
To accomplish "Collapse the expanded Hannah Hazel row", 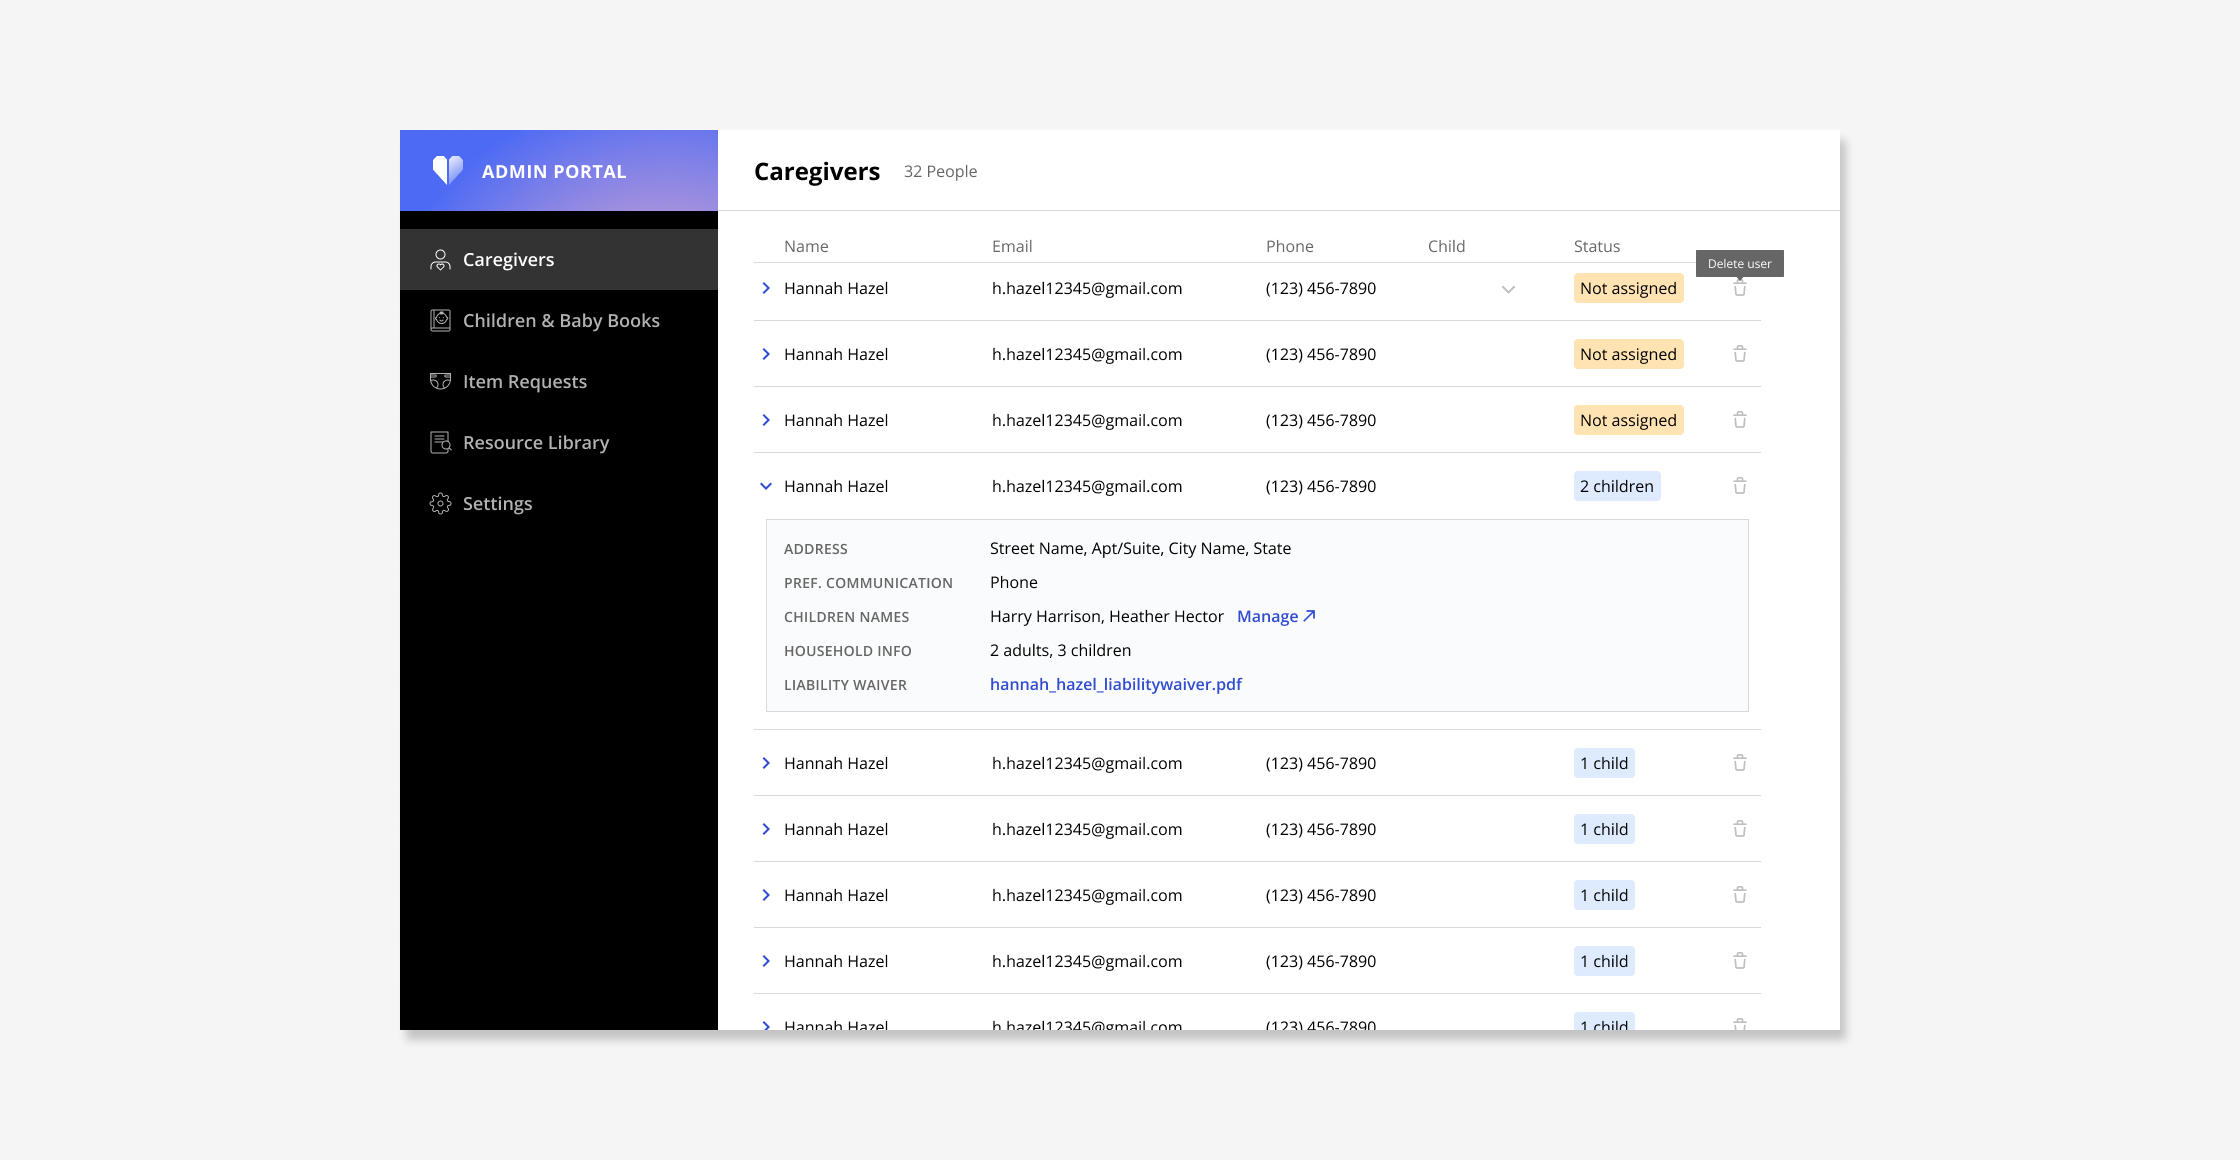I will coord(766,486).
